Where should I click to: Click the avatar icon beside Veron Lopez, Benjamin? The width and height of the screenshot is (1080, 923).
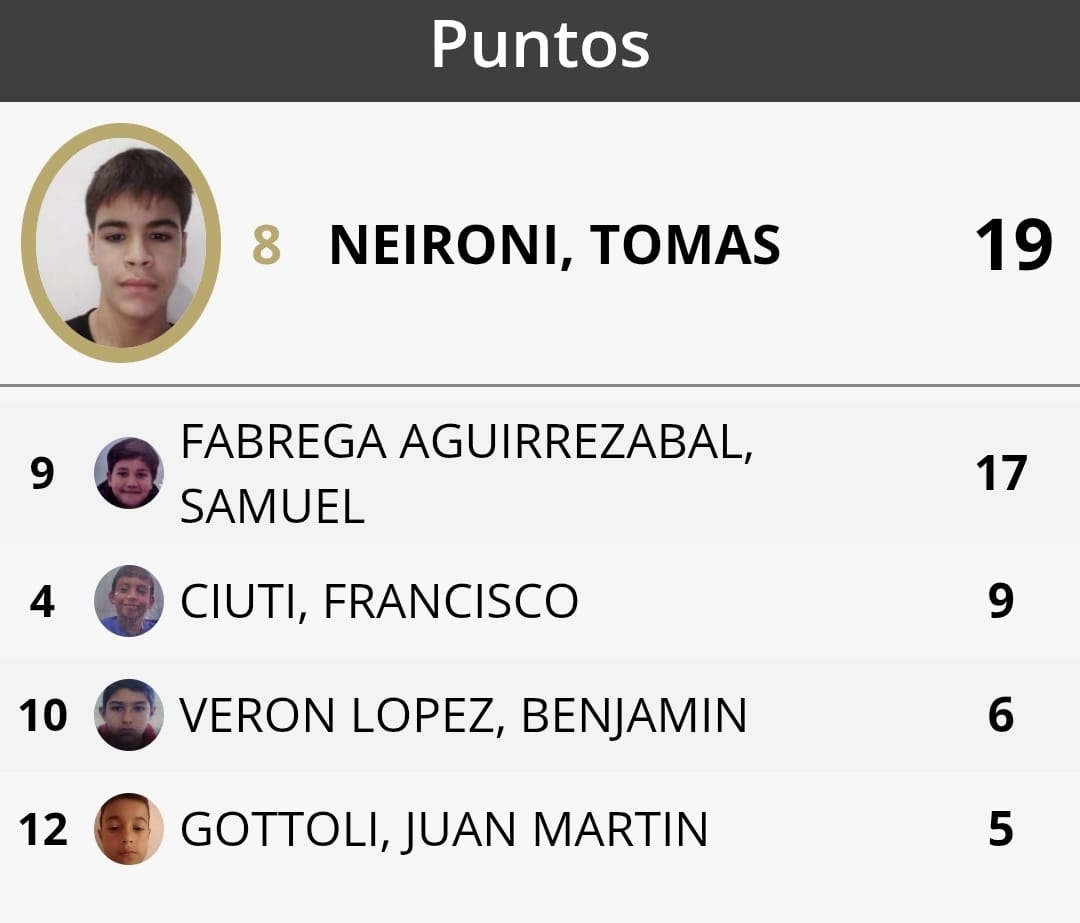[129, 715]
